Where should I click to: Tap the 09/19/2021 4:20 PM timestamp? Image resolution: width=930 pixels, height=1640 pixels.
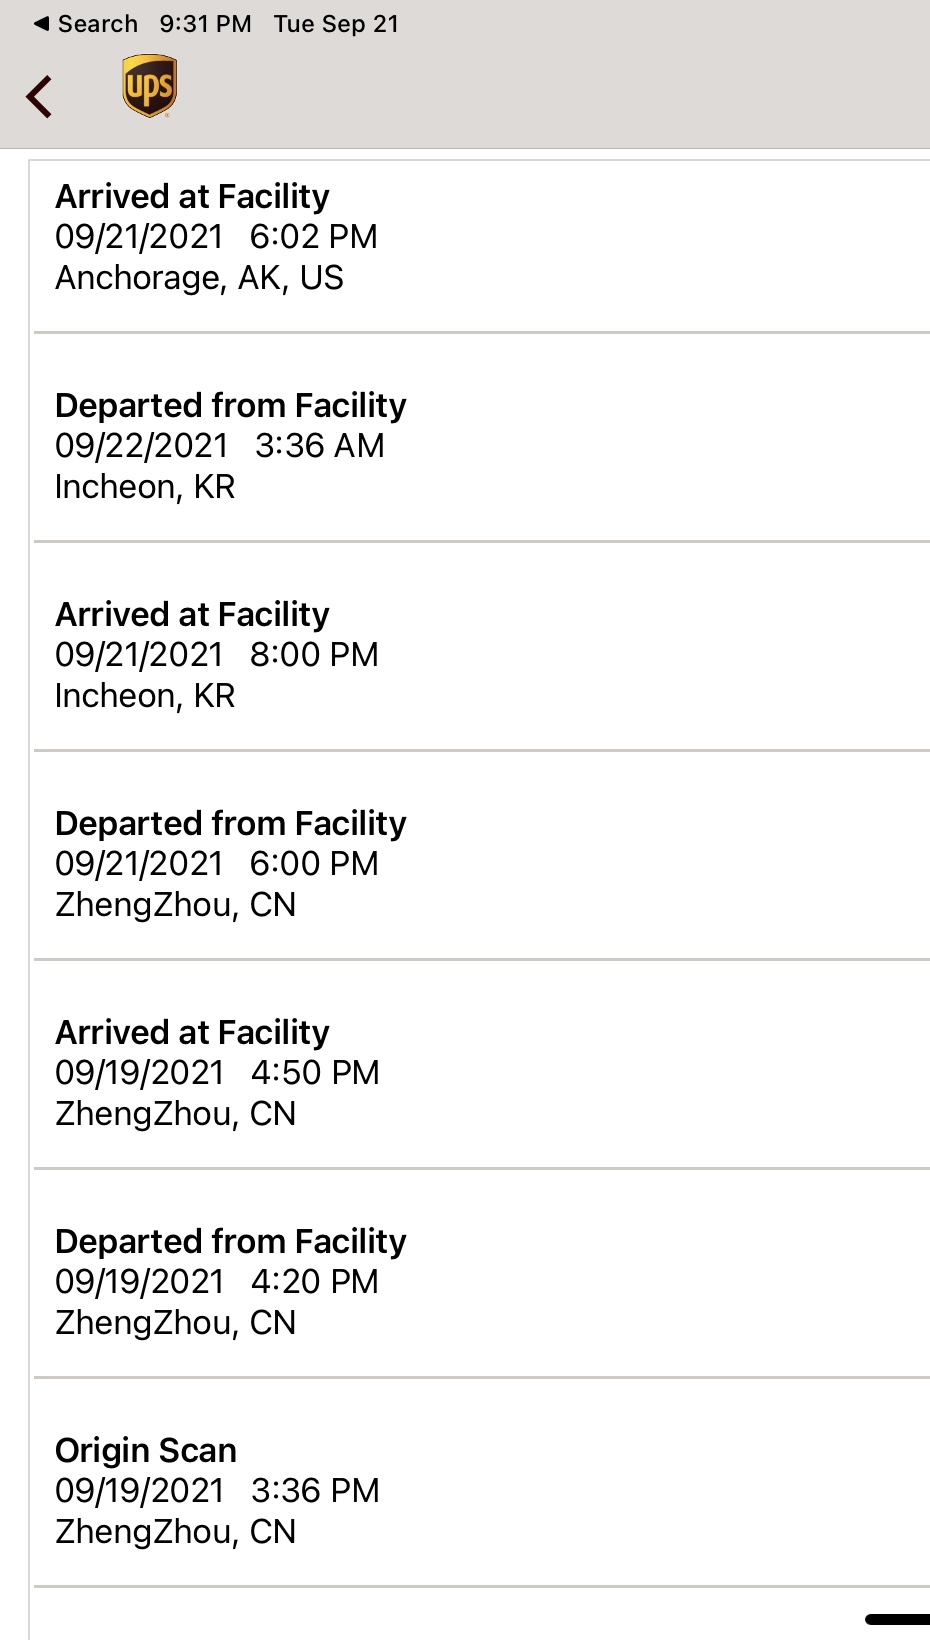[216, 1282]
